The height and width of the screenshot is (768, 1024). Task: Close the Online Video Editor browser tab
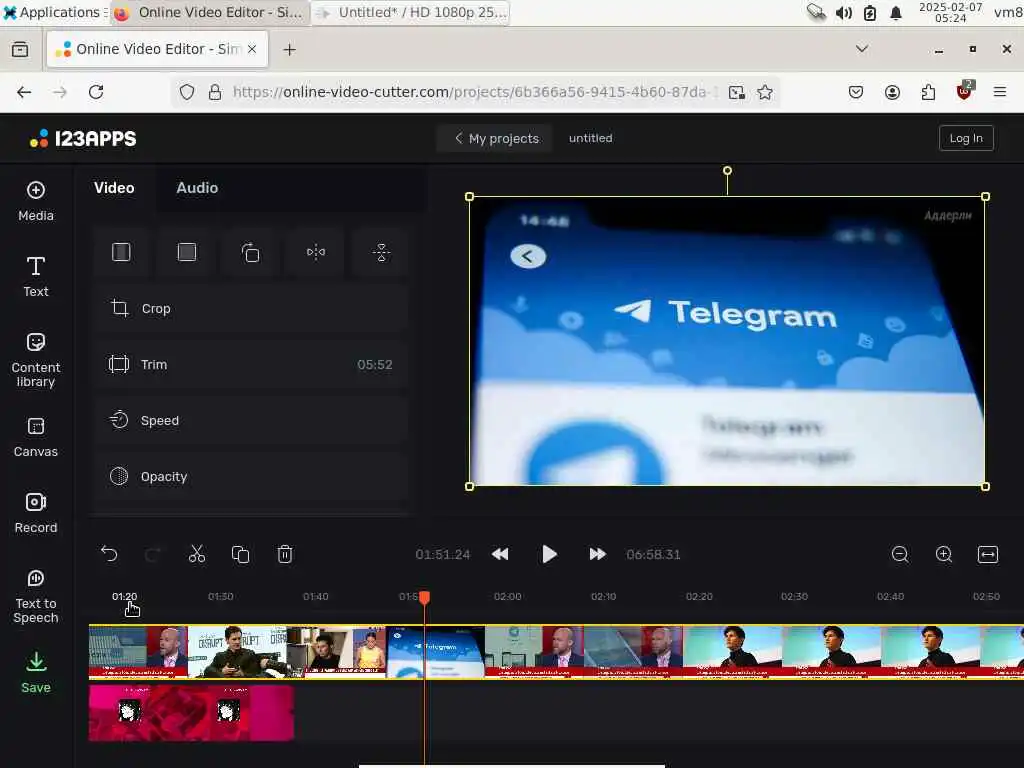click(x=252, y=49)
